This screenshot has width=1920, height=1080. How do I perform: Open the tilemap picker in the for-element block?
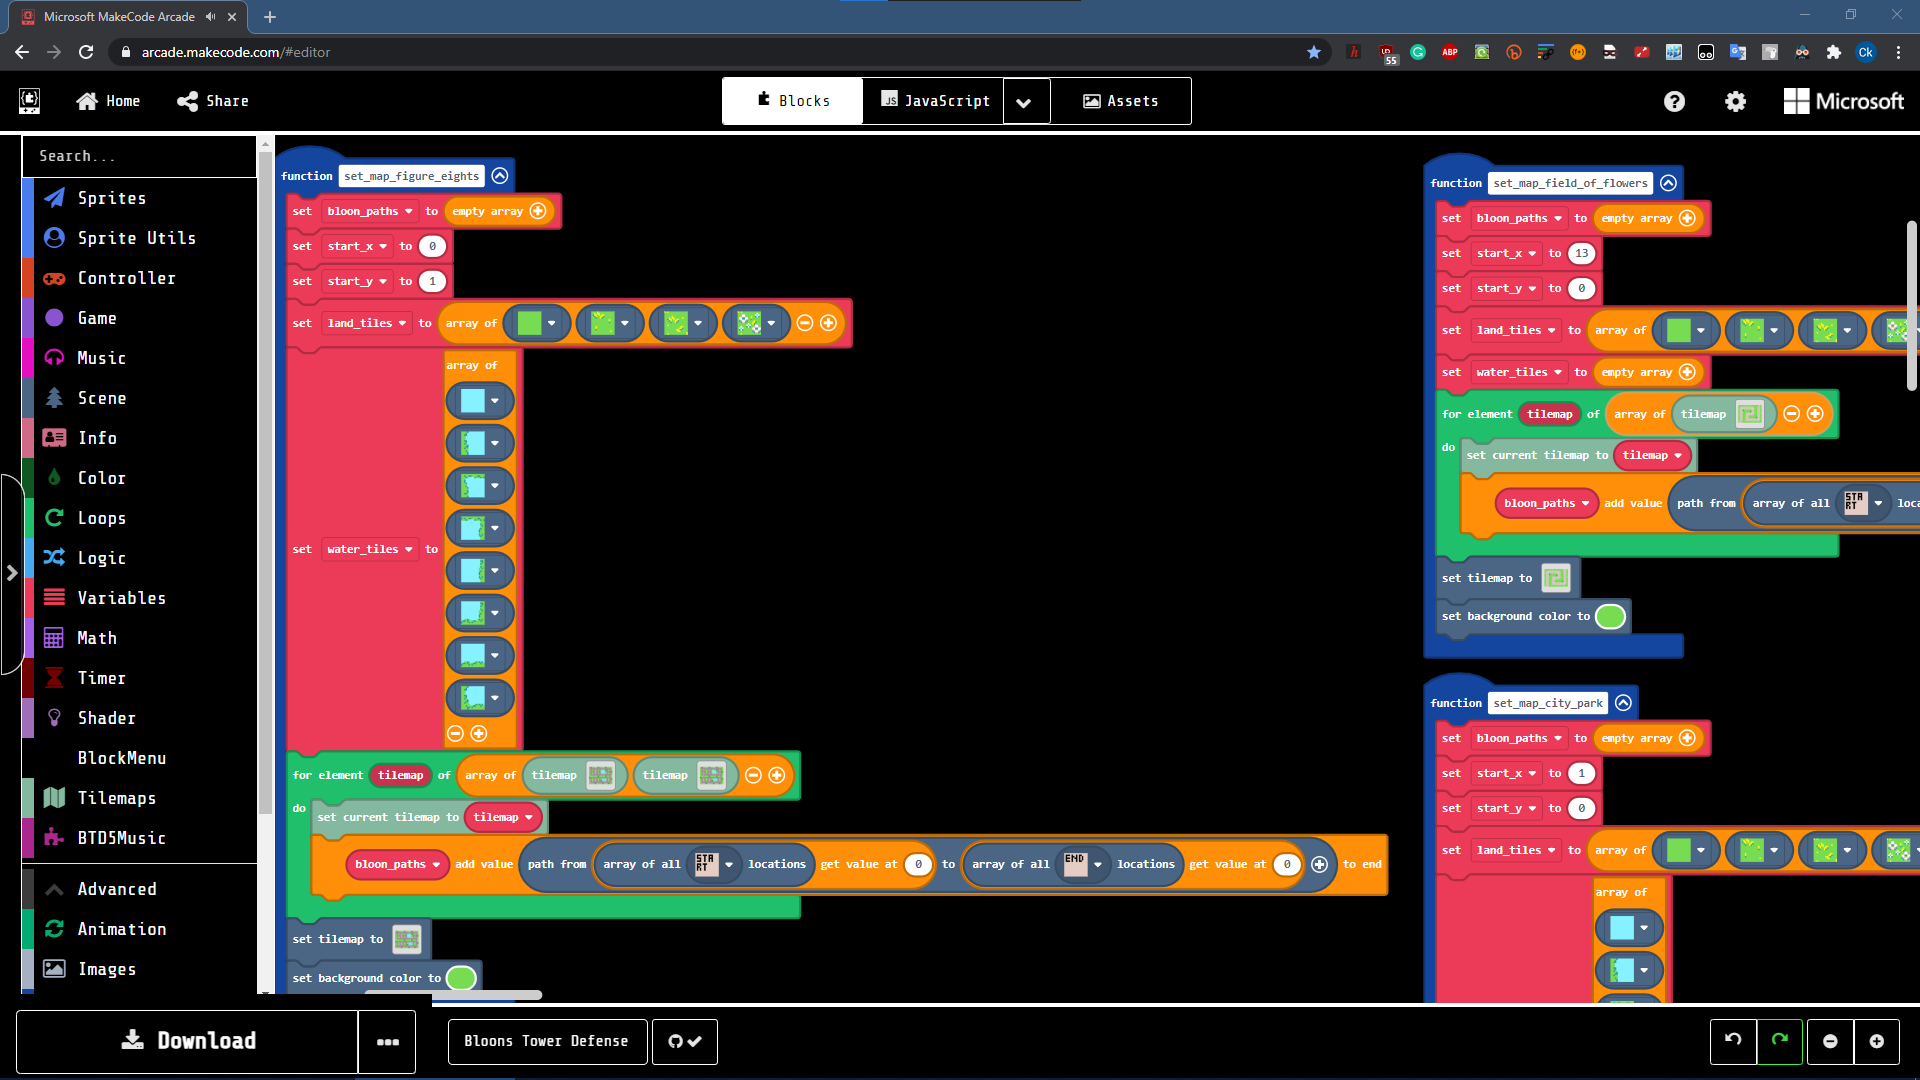(601, 775)
